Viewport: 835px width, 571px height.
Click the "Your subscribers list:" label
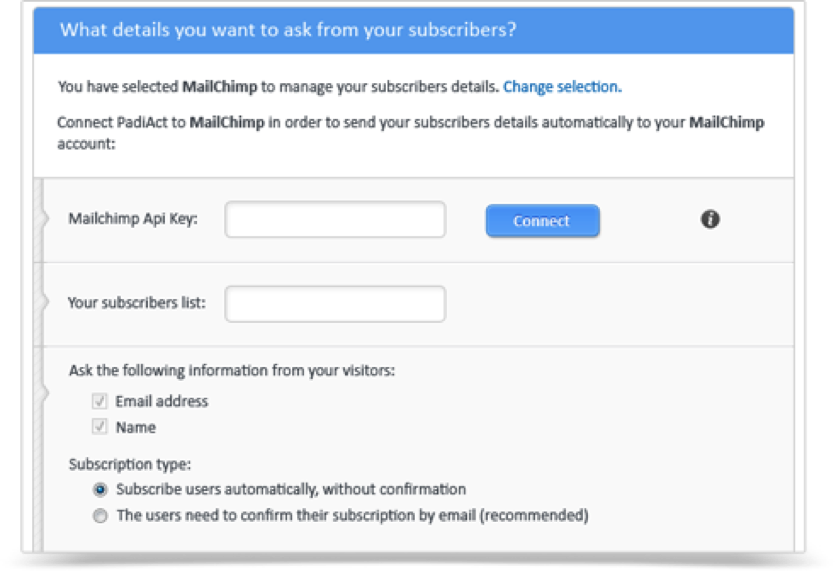[x=136, y=303]
